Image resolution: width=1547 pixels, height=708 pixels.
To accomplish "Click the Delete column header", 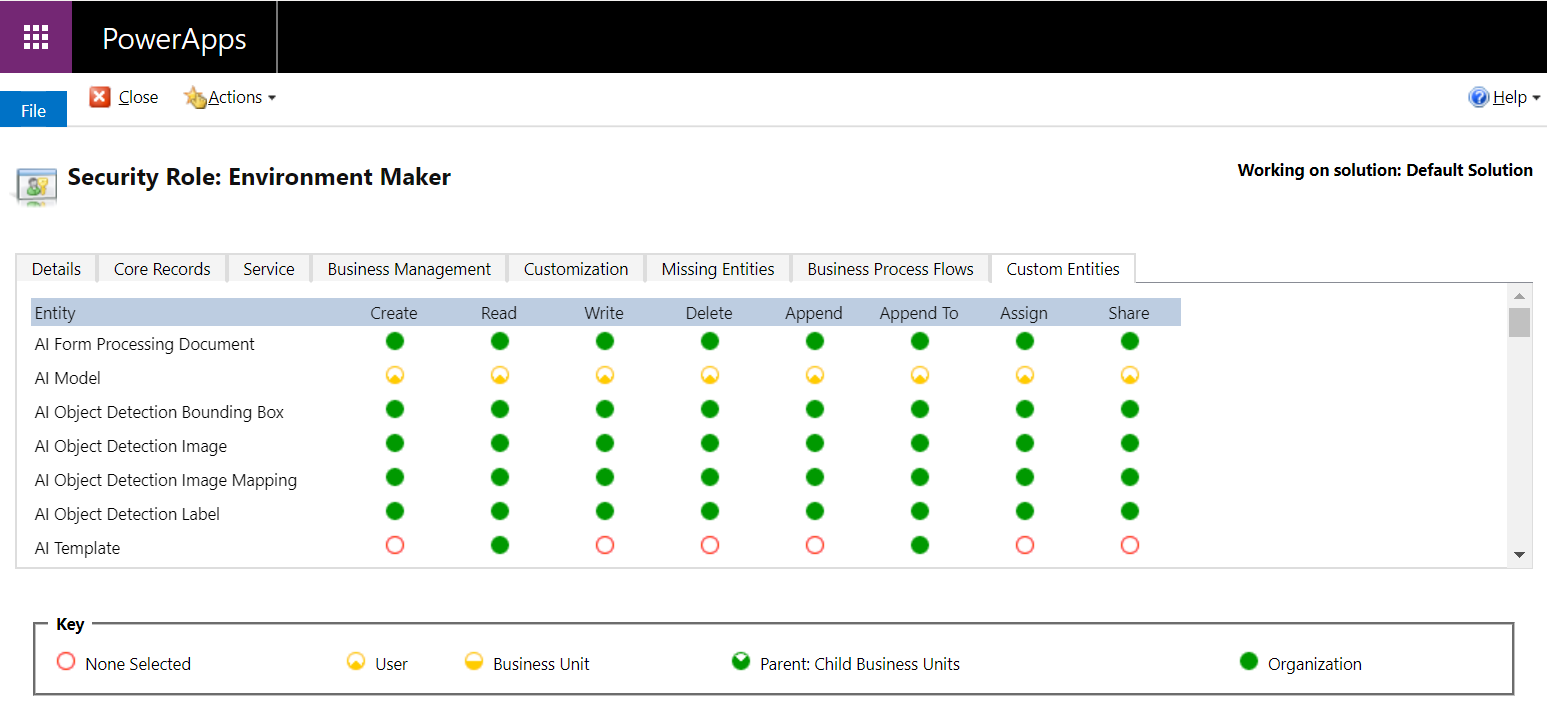I will point(709,313).
